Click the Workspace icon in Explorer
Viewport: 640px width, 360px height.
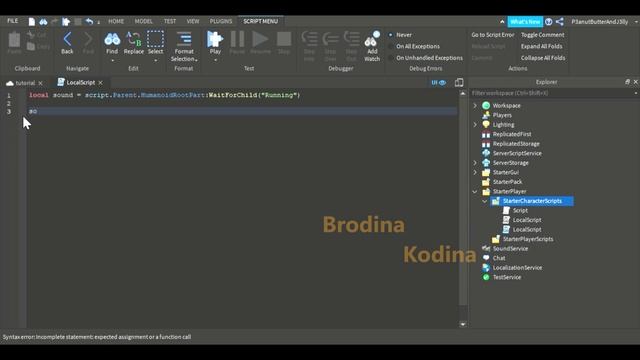click(x=486, y=105)
